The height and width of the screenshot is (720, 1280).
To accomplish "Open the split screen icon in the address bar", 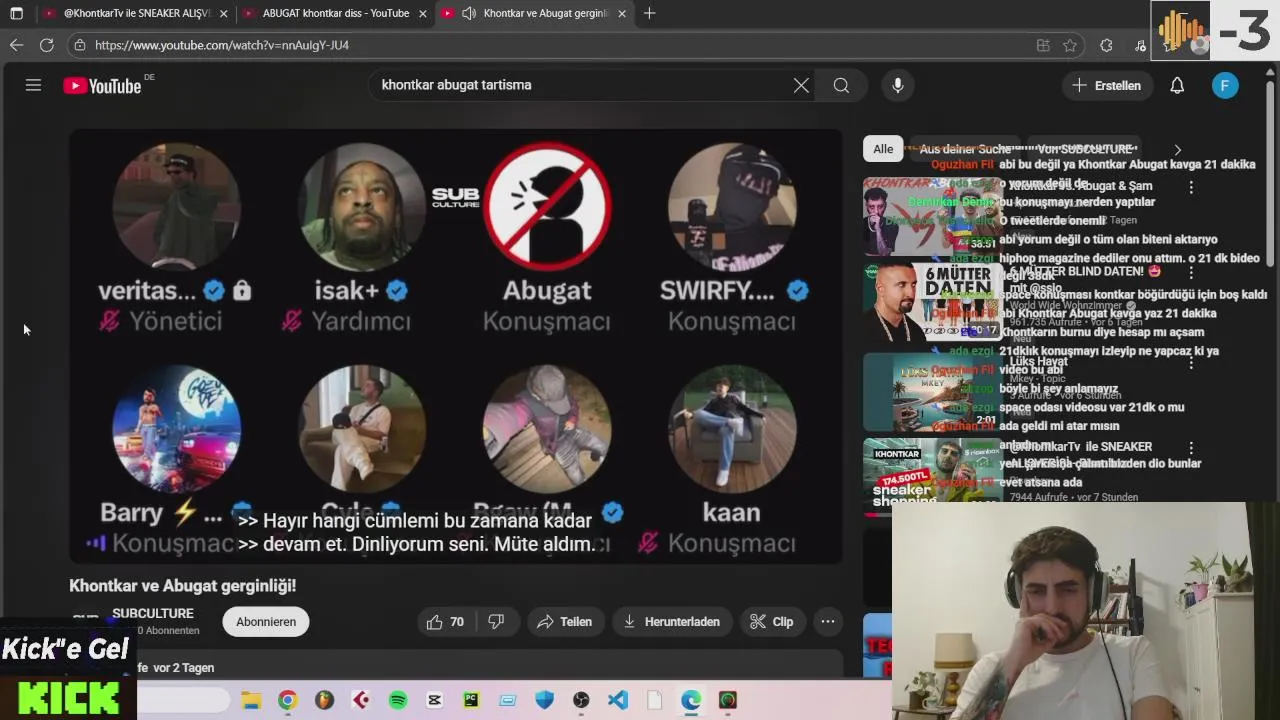I will coord(1043,45).
